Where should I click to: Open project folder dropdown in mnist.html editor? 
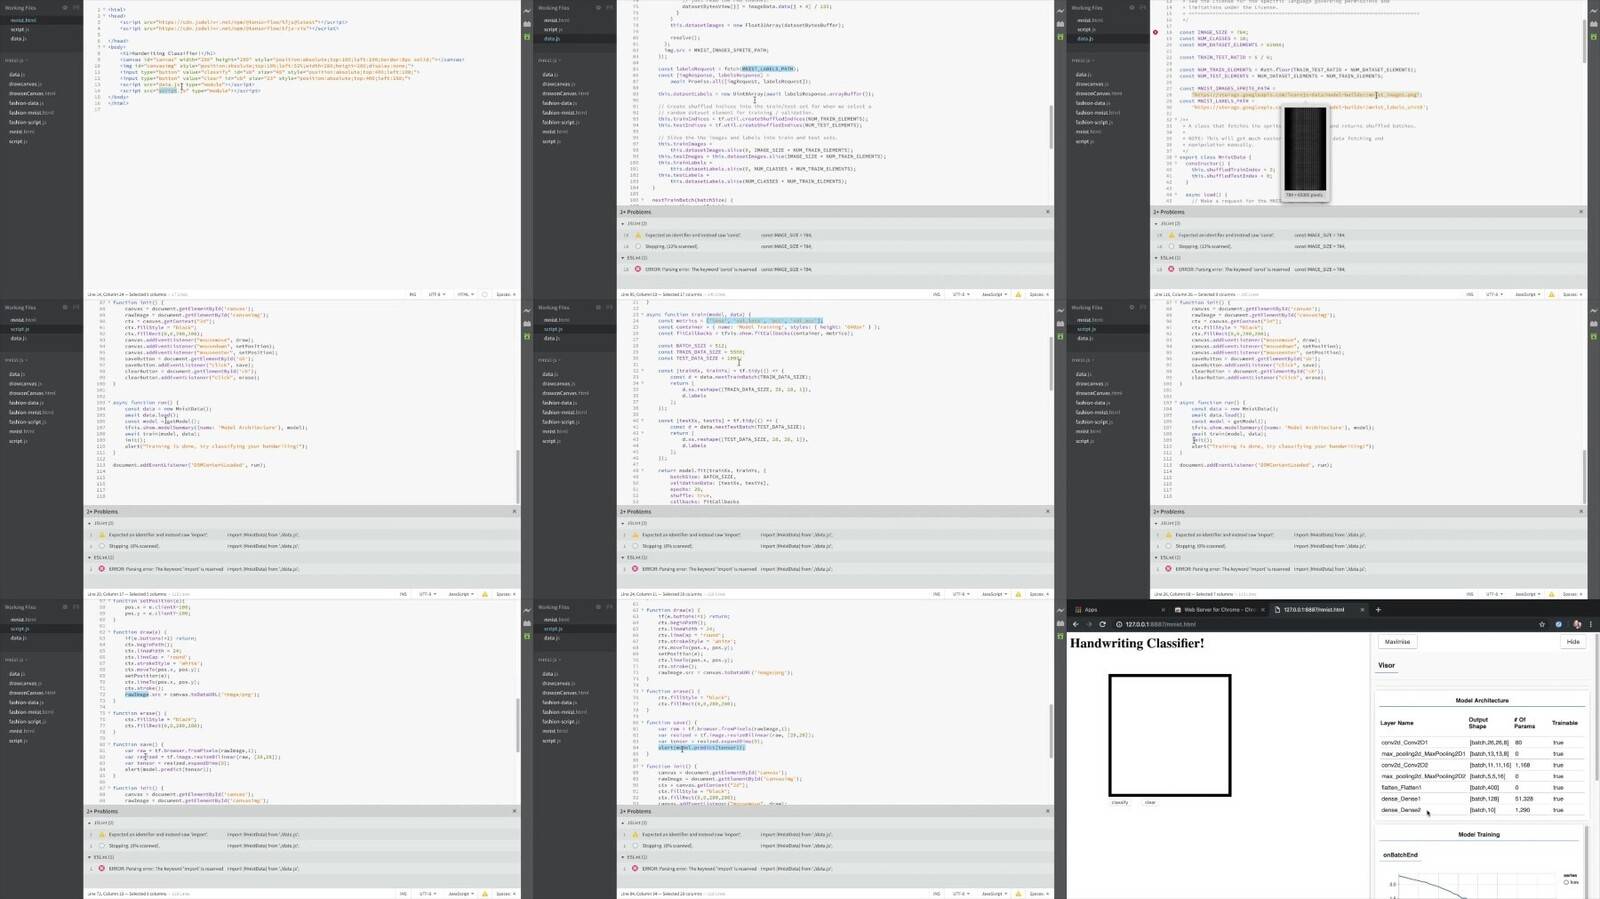[16, 60]
